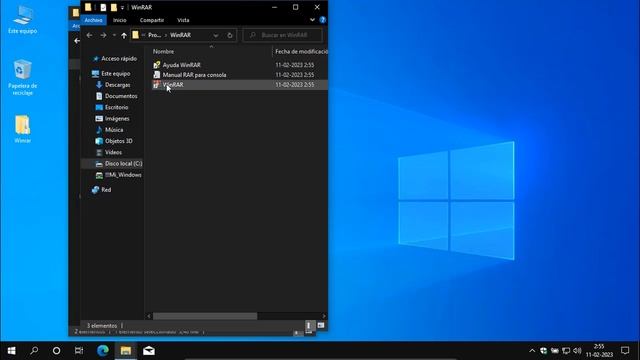Switch to details view in status bar
This screenshot has width=640, height=360.
[309, 325]
